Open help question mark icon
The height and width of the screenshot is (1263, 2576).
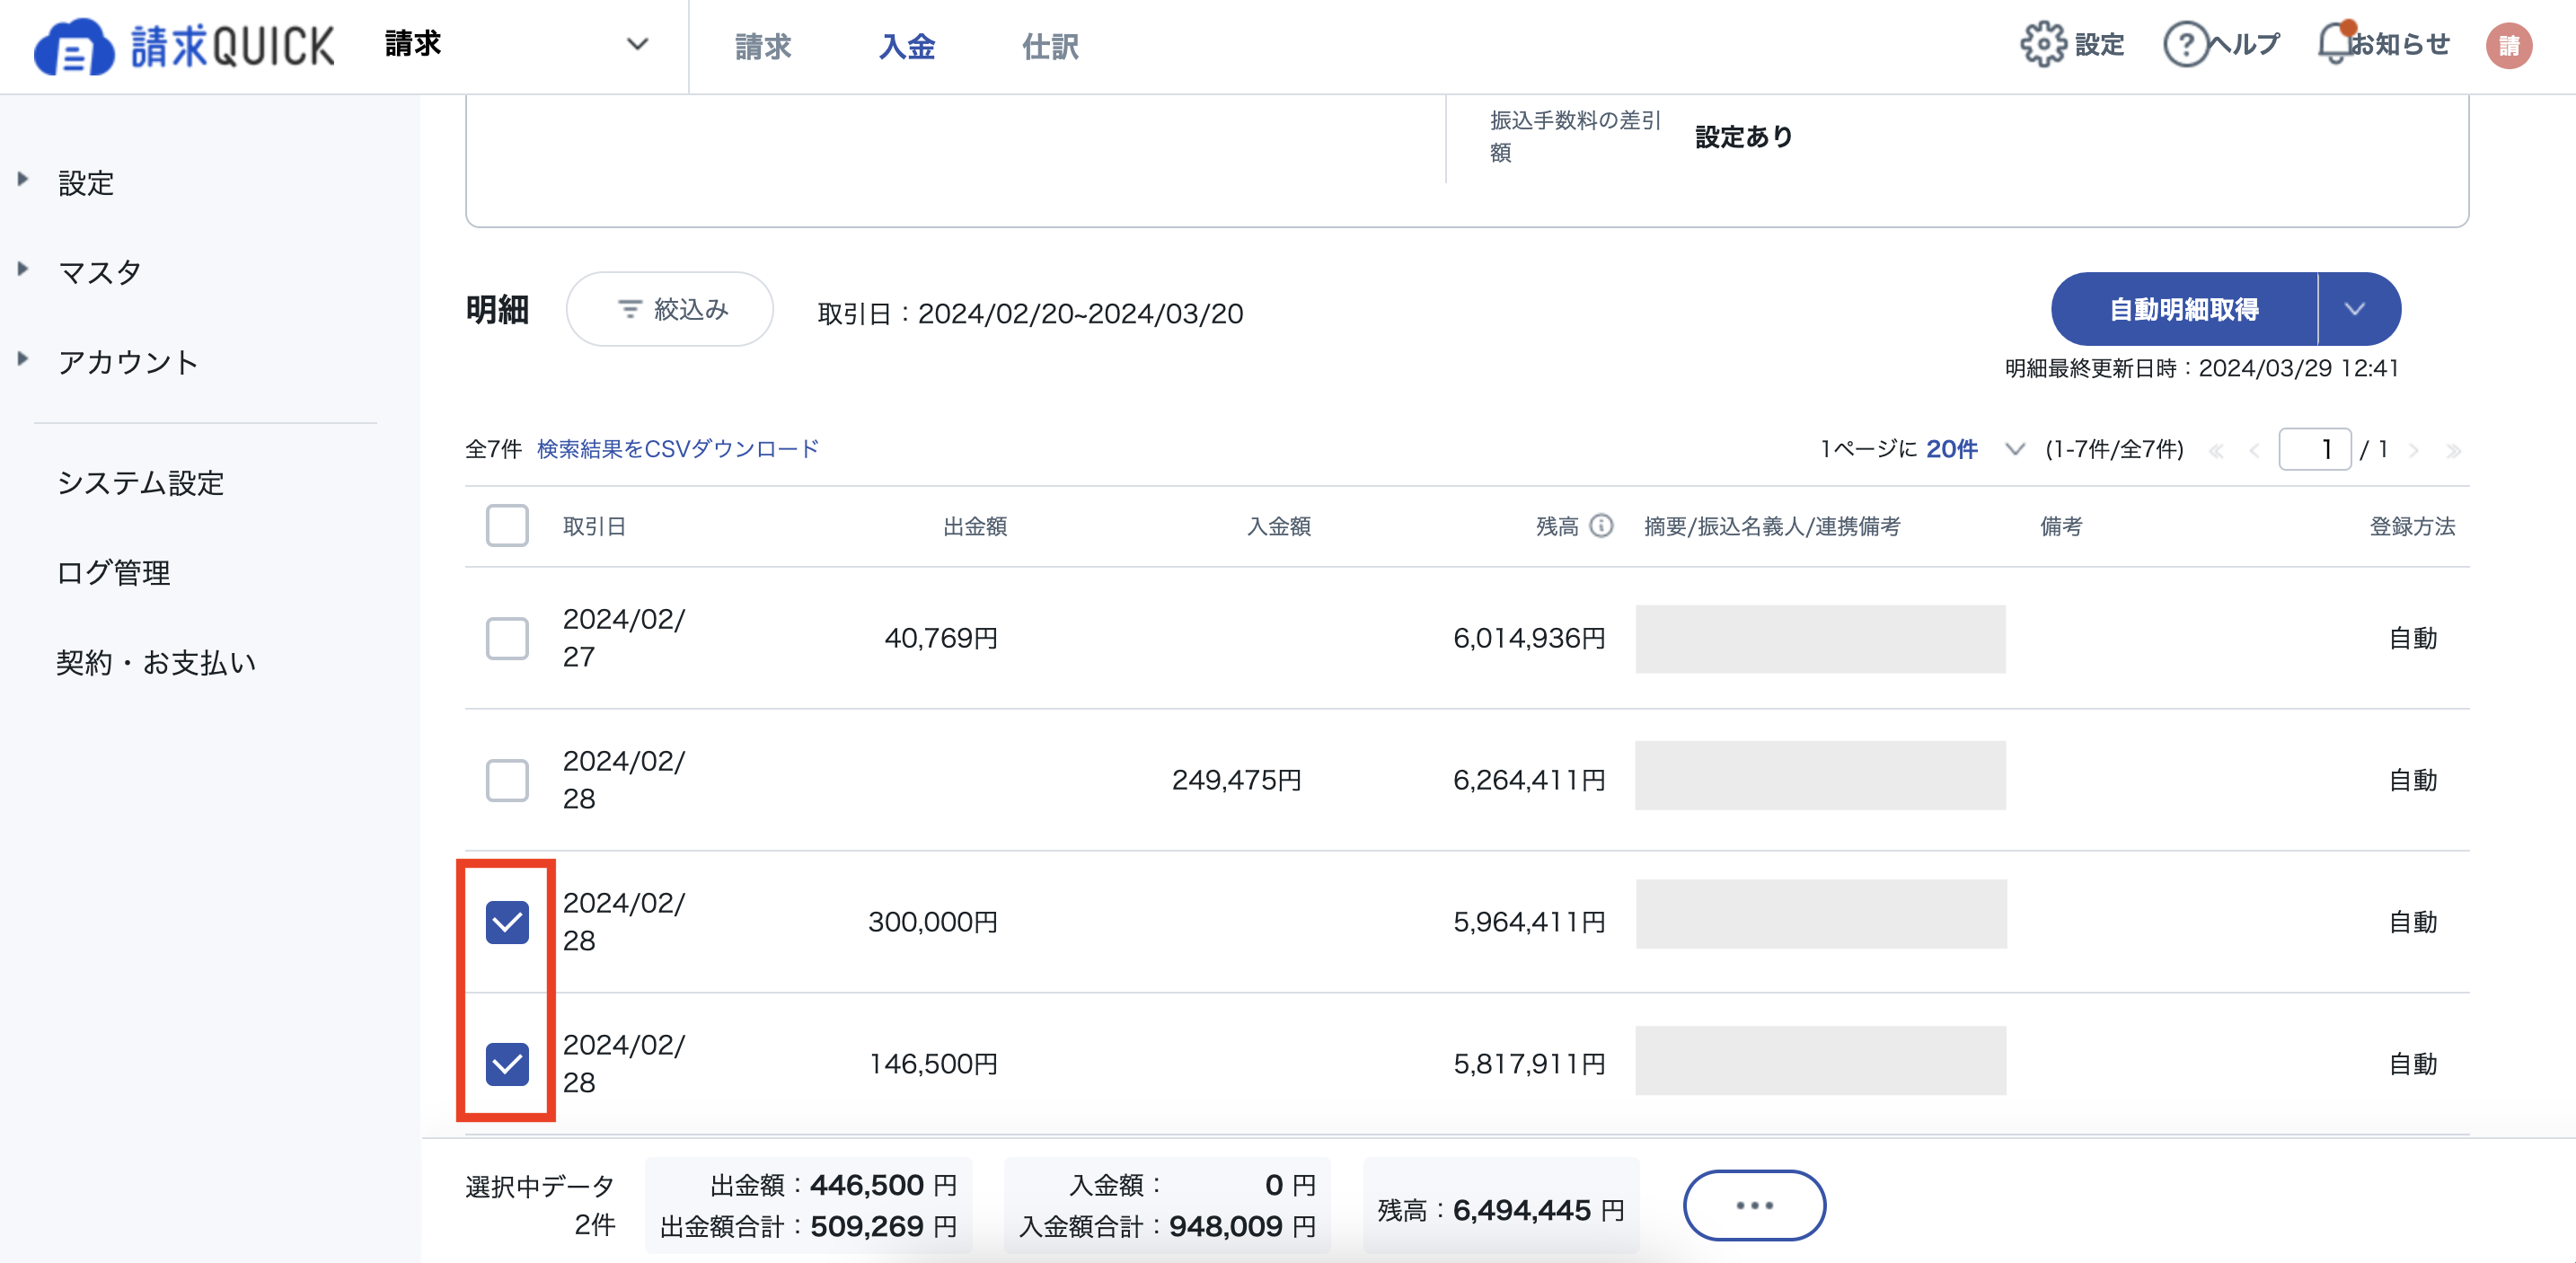click(x=2185, y=45)
